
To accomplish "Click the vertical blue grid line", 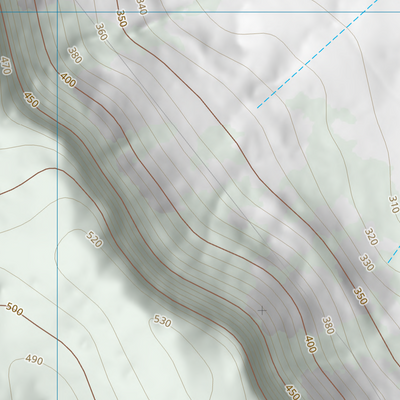I will point(58,200).
